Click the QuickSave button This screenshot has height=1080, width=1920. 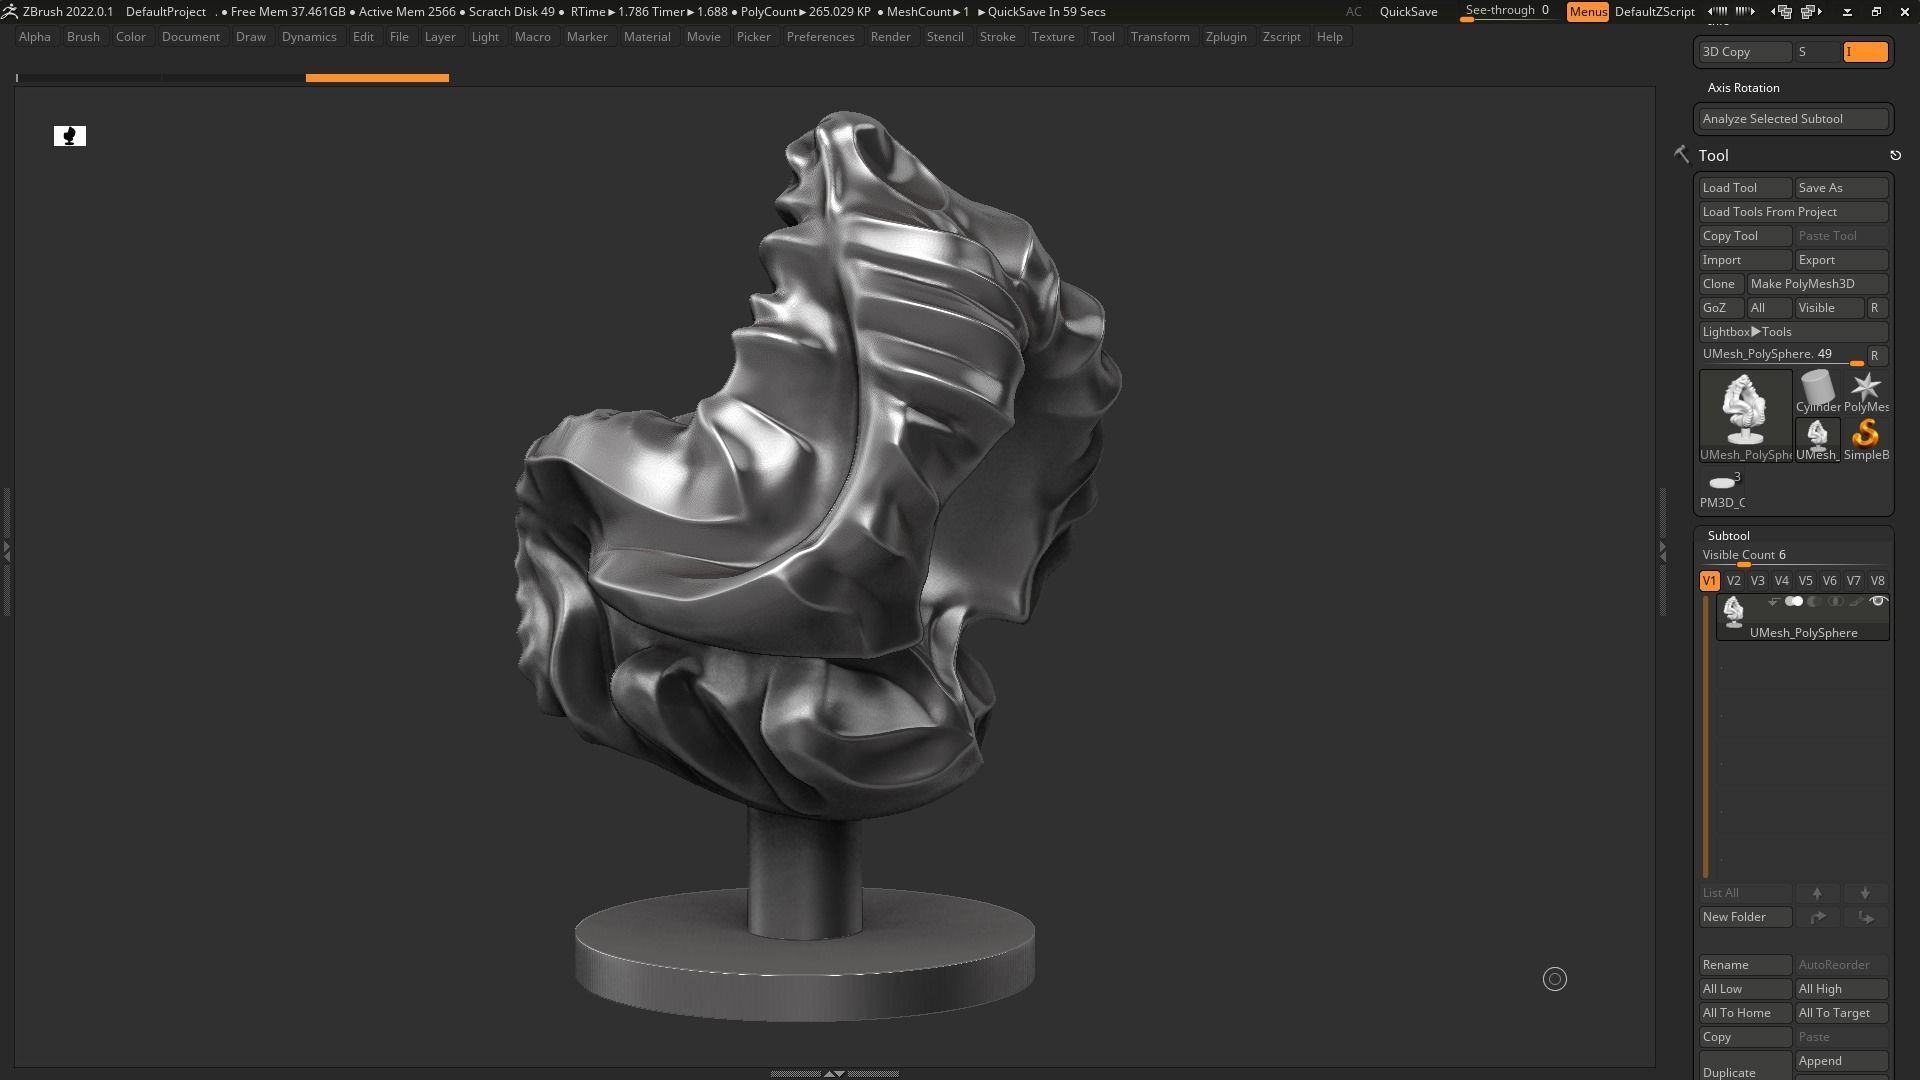click(1408, 12)
